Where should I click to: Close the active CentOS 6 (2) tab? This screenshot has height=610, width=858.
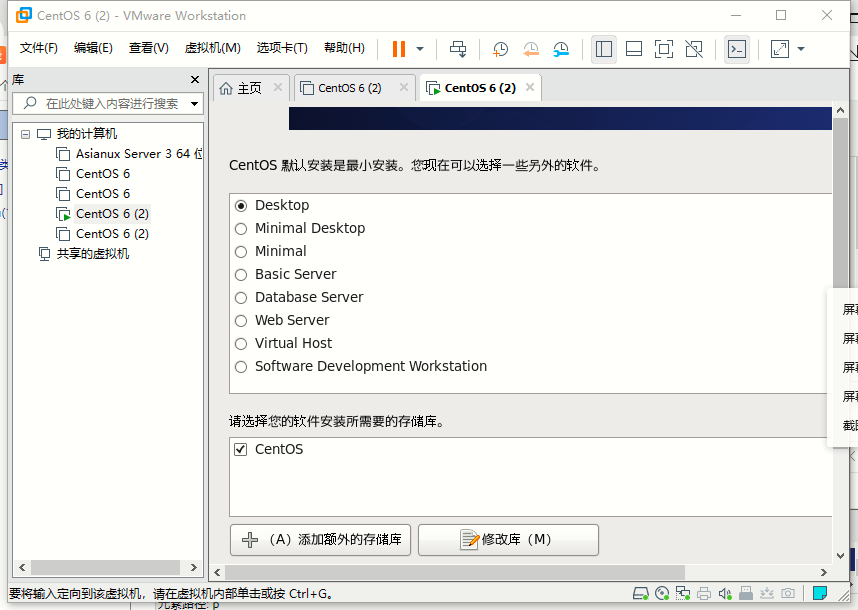coord(530,87)
